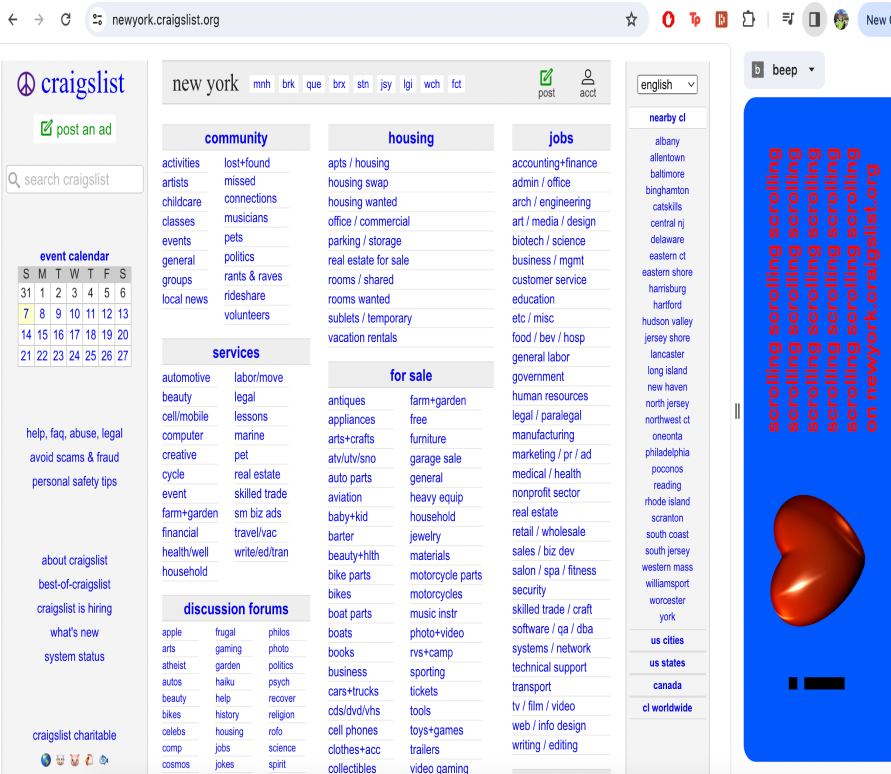Screen dimensions: 891x774
Task: Click the New tab button at top right
Action: (x=875, y=20)
